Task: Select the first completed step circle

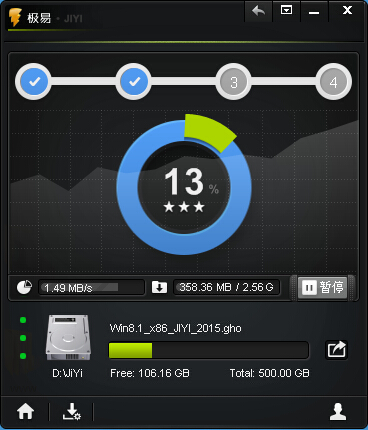Action: [x=33, y=81]
